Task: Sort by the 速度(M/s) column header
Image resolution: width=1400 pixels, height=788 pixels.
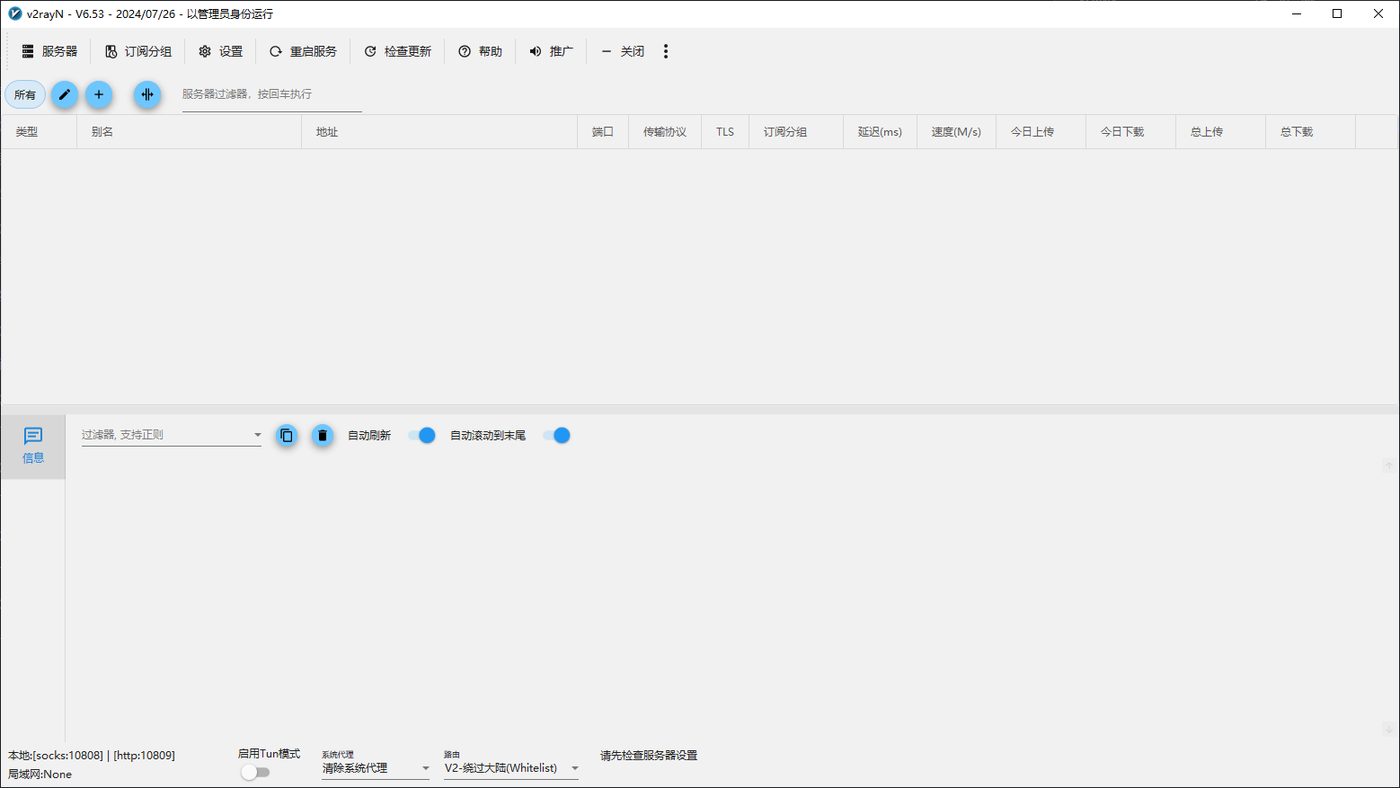Action: [x=956, y=132]
